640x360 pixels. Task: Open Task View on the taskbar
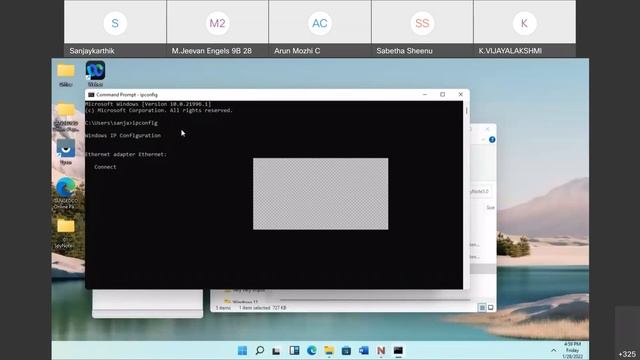coord(276,351)
